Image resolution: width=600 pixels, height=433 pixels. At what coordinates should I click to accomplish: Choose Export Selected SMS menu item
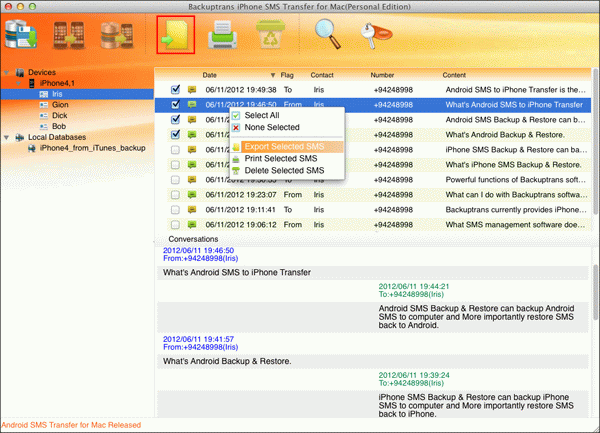coord(287,147)
